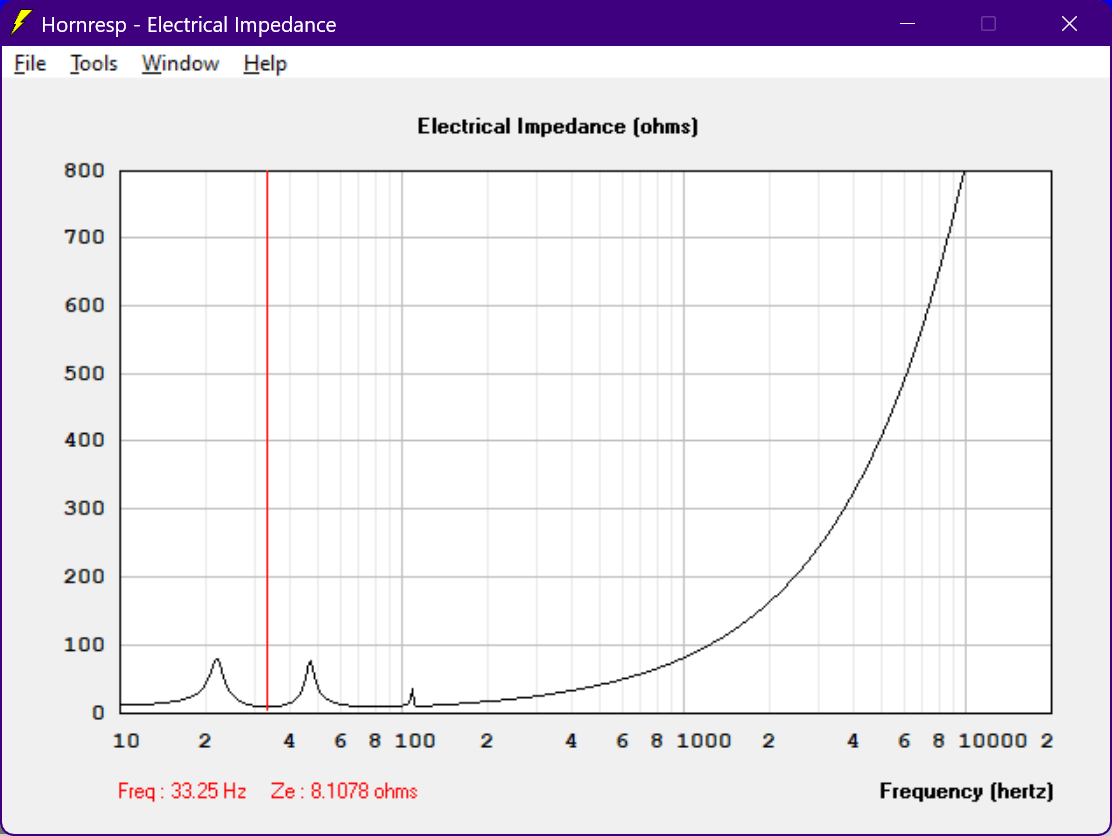Click the 800 value on vertical axis
The image size is (1112, 836).
(84, 171)
